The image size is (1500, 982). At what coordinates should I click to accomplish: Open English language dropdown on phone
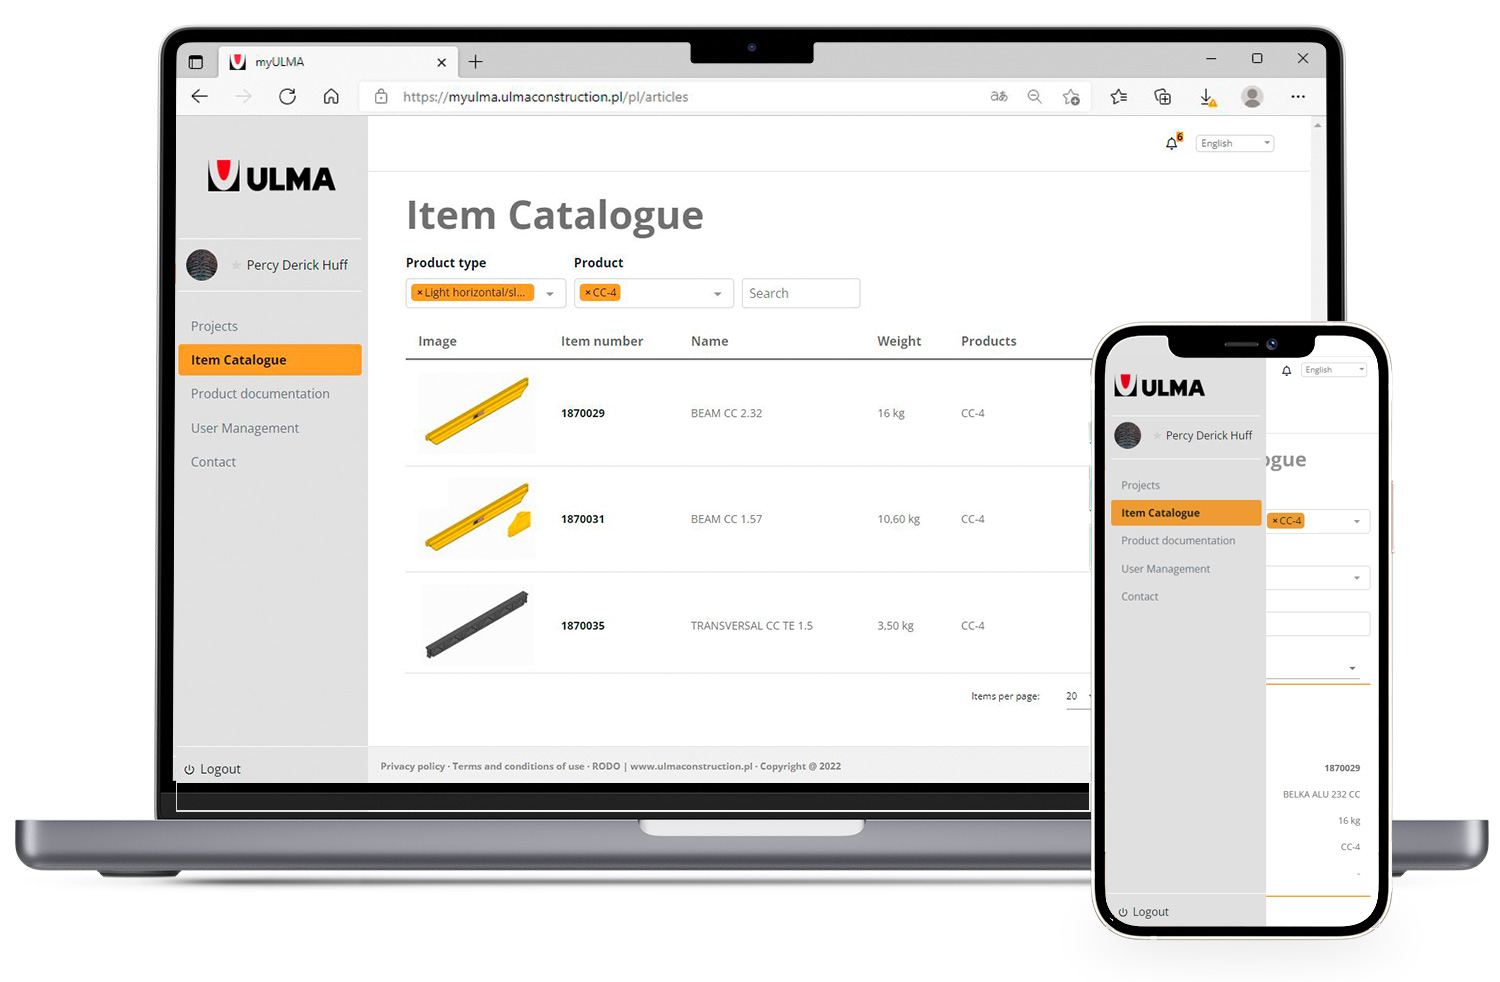click(1333, 370)
